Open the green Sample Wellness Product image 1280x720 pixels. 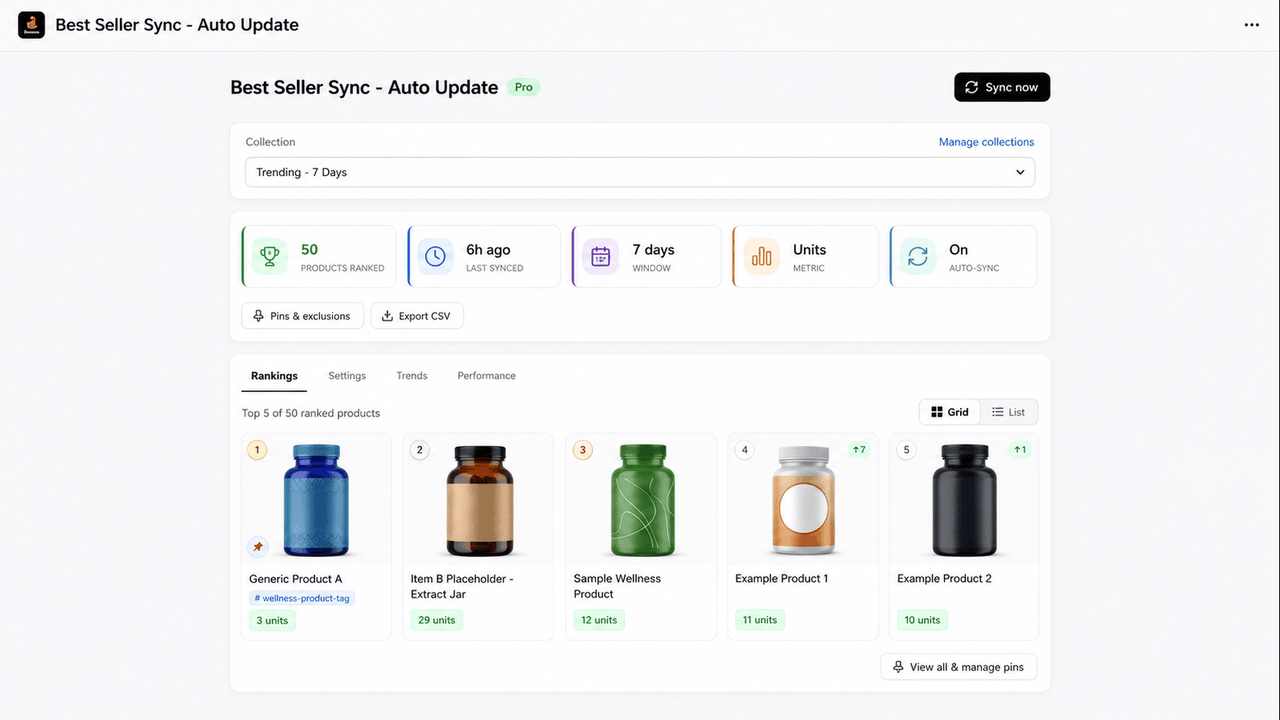pyautogui.click(x=641, y=500)
